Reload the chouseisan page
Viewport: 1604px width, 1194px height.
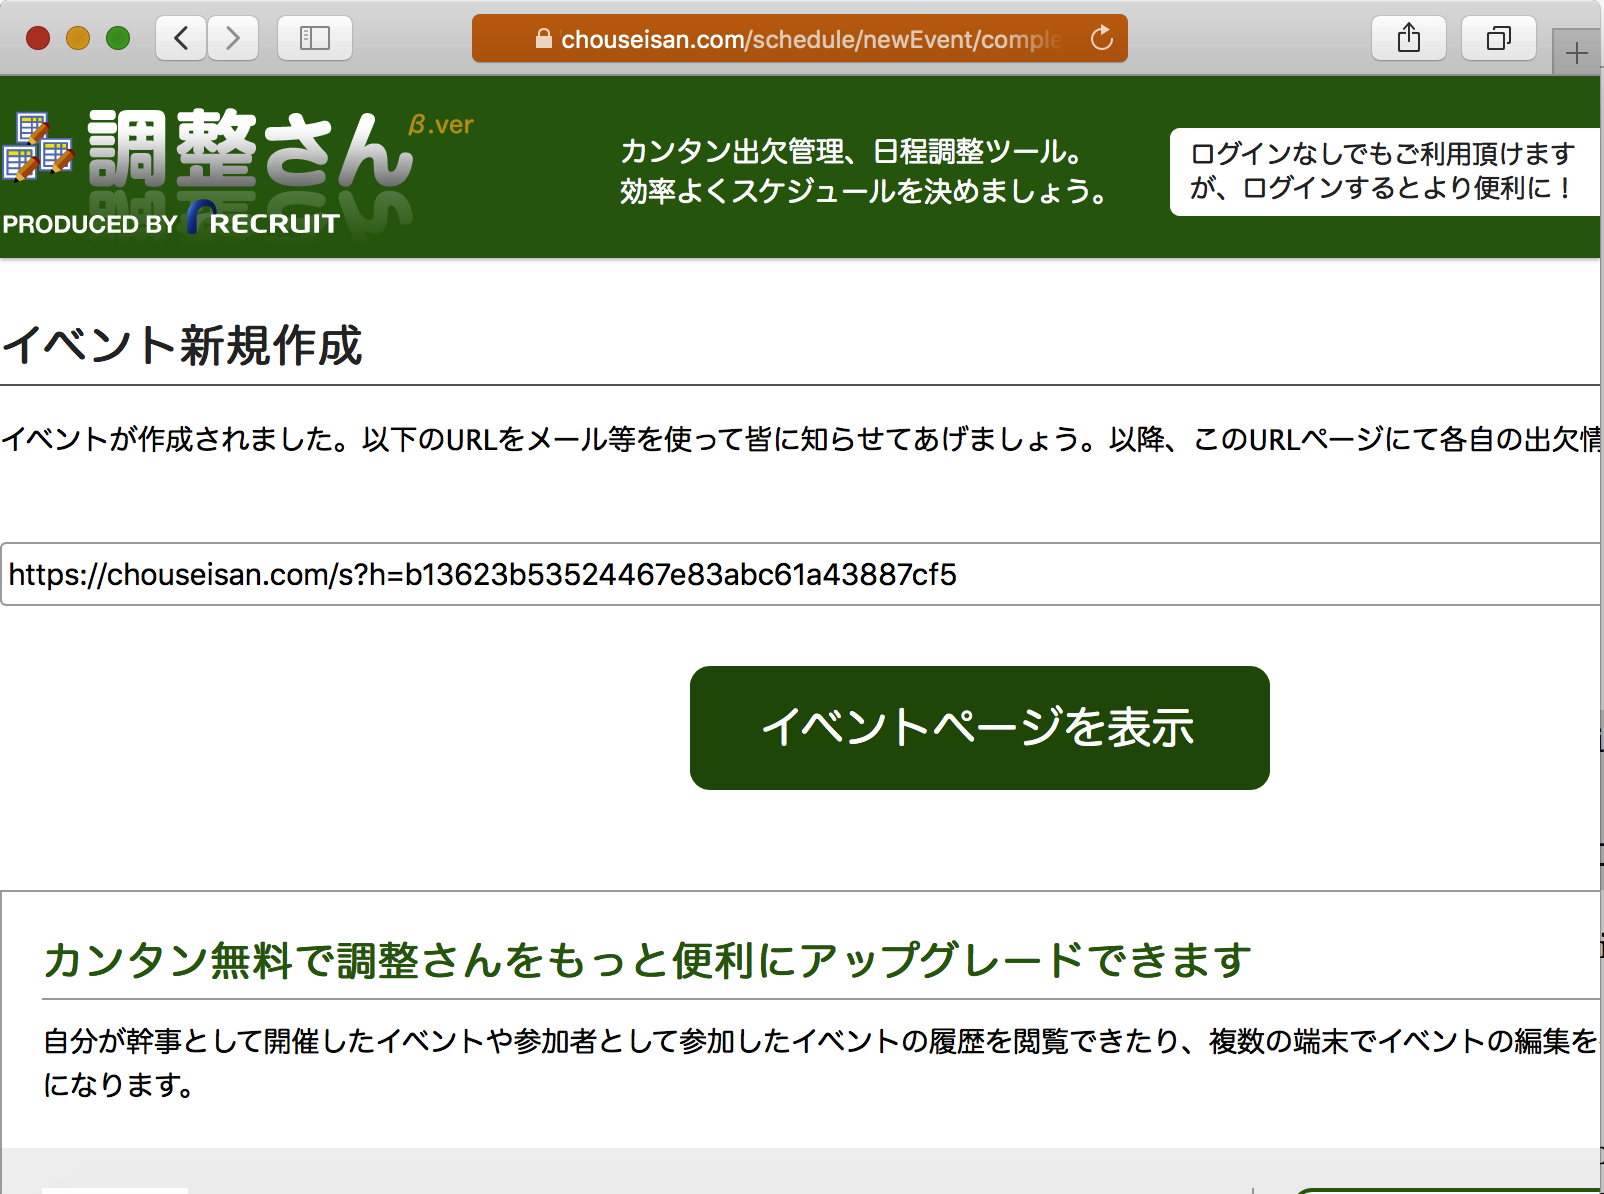pyautogui.click(x=1101, y=39)
